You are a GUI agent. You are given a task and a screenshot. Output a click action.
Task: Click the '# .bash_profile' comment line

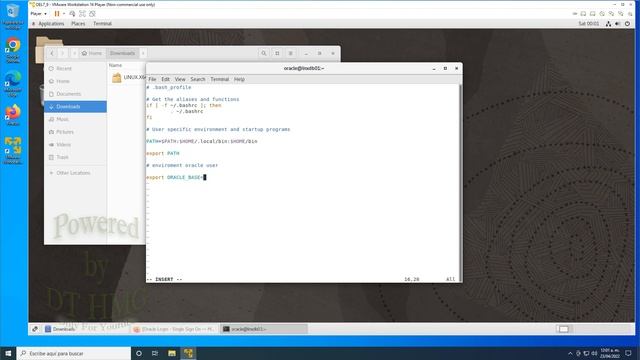point(169,87)
